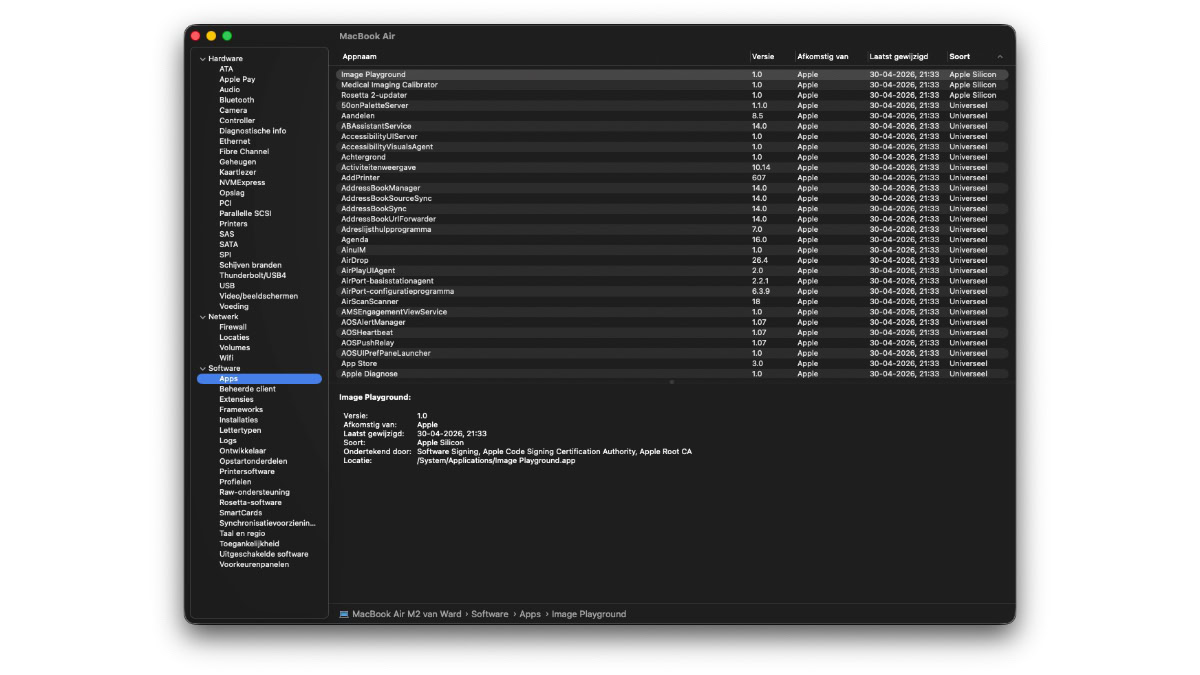The width and height of the screenshot is (1200, 675).
Task: Open Voorkeurenpanelen in the sidebar
Action: pyautogui.click(x=254, y=565)
